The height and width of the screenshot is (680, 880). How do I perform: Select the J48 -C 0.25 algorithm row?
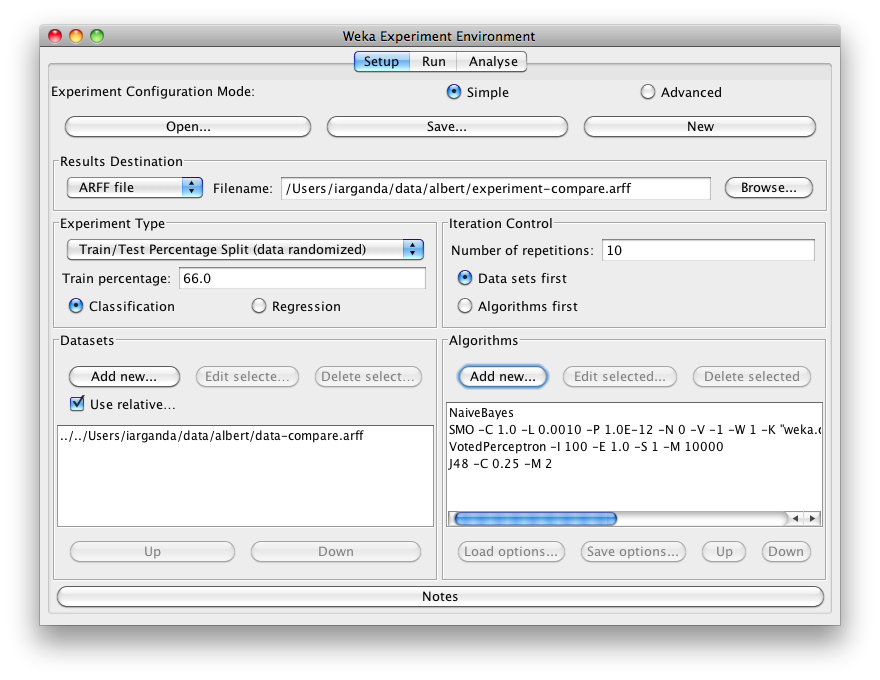[635, 463]
